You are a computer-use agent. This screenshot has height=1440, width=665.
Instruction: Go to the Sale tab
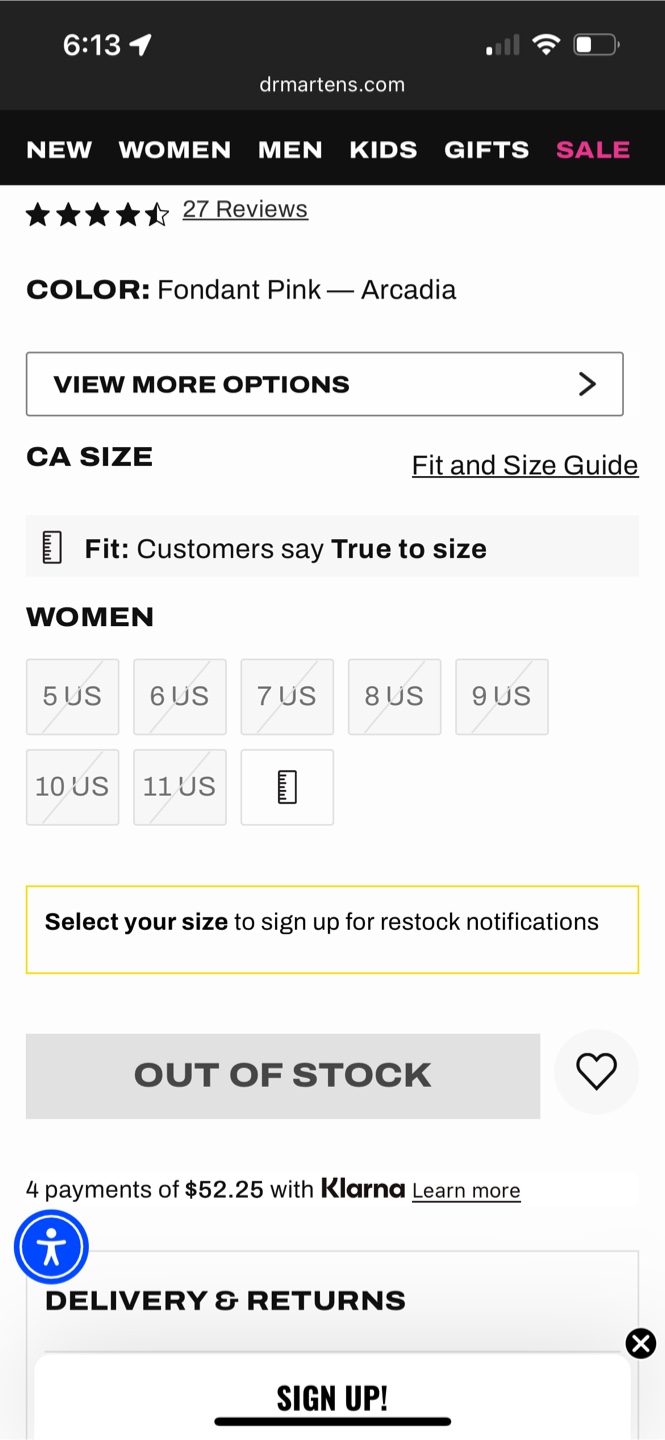(593, 150)
